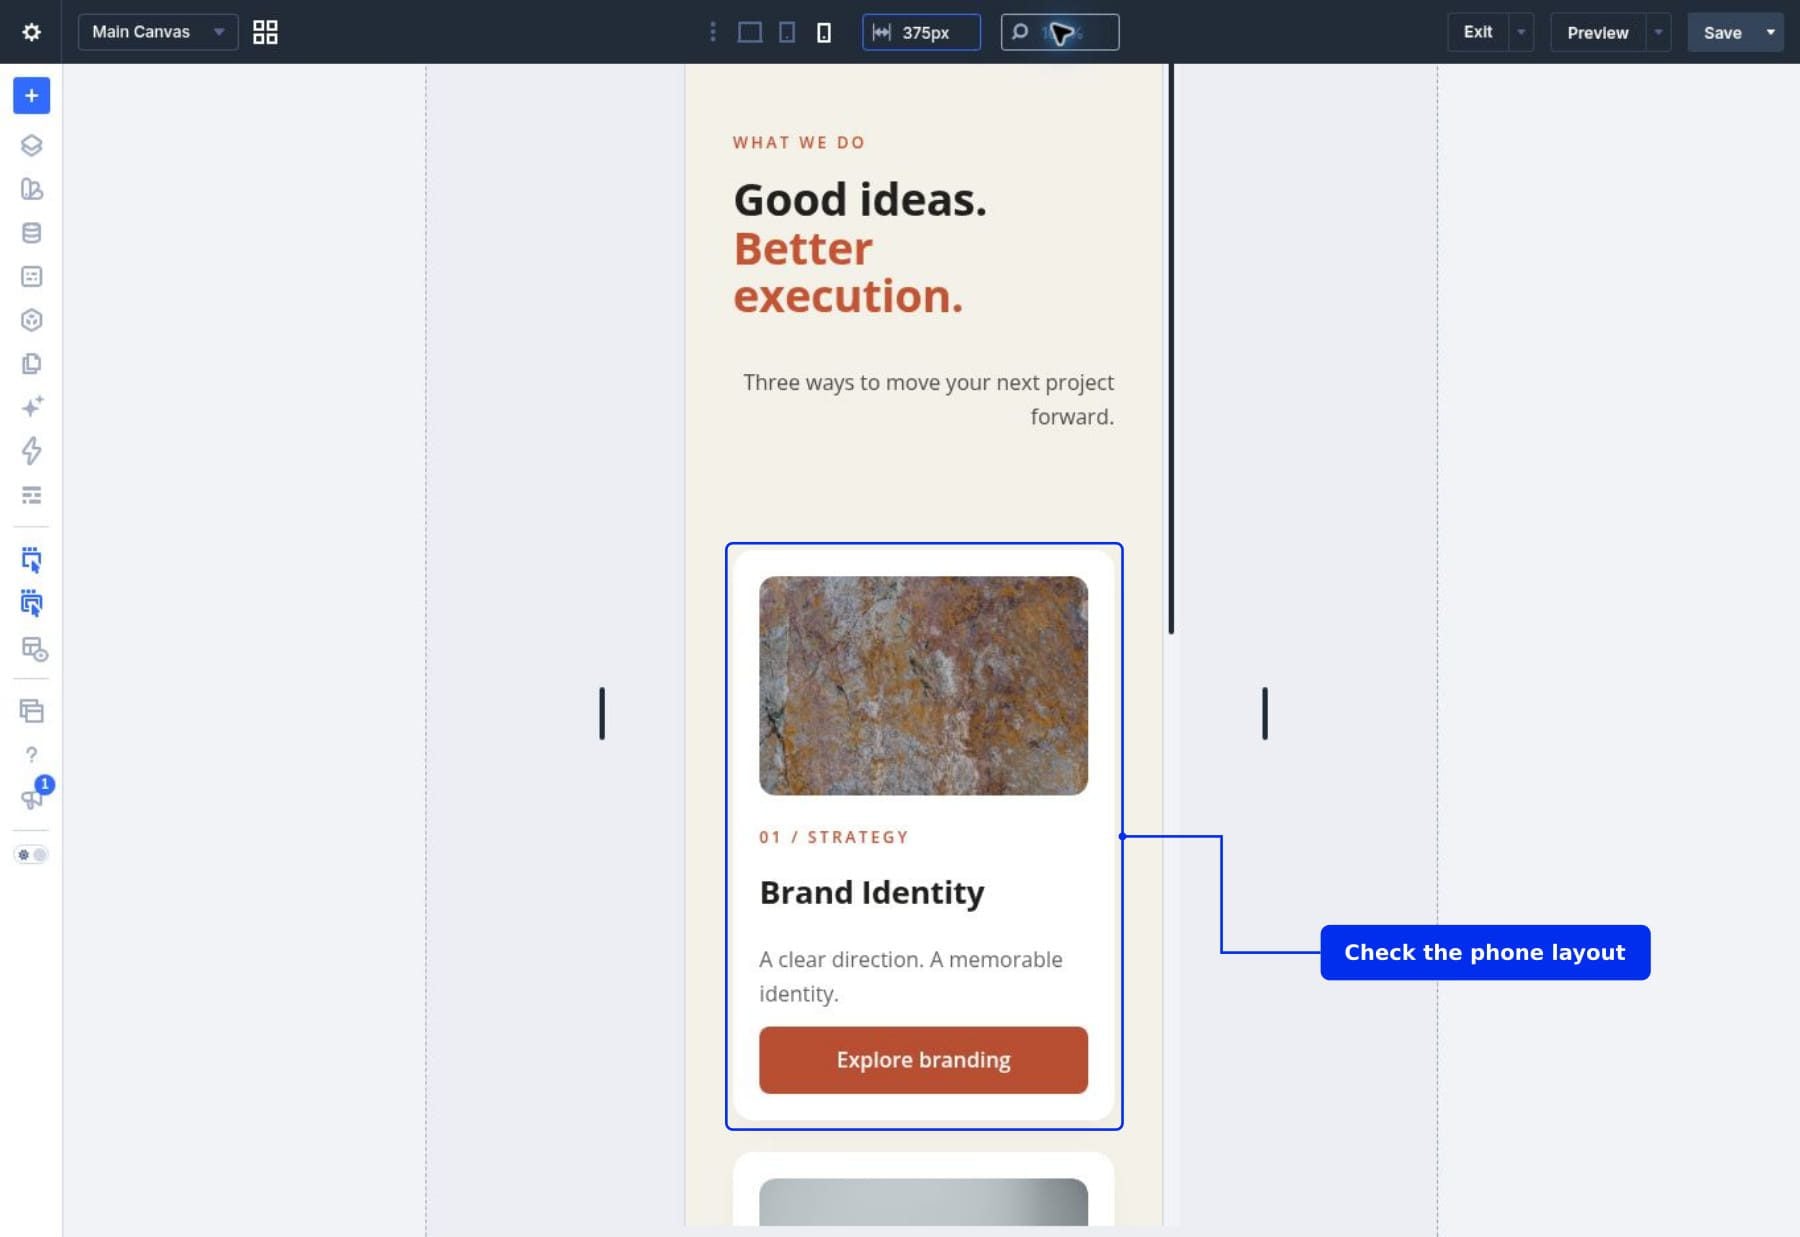Switch to phone view icon
The image size is (1800, 1237).
click(x=824, y=32)
